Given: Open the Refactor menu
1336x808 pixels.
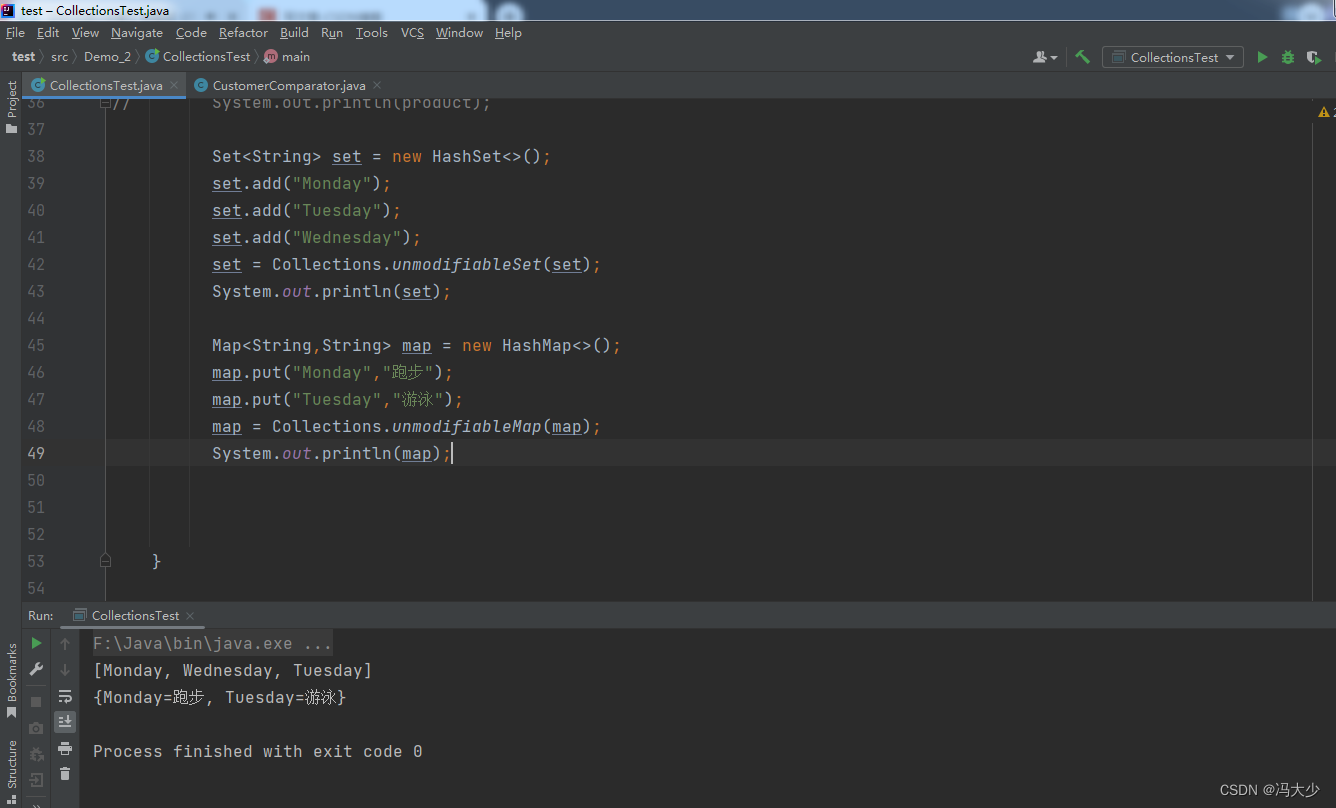Looking at the screenshot, I should [243, 33].
